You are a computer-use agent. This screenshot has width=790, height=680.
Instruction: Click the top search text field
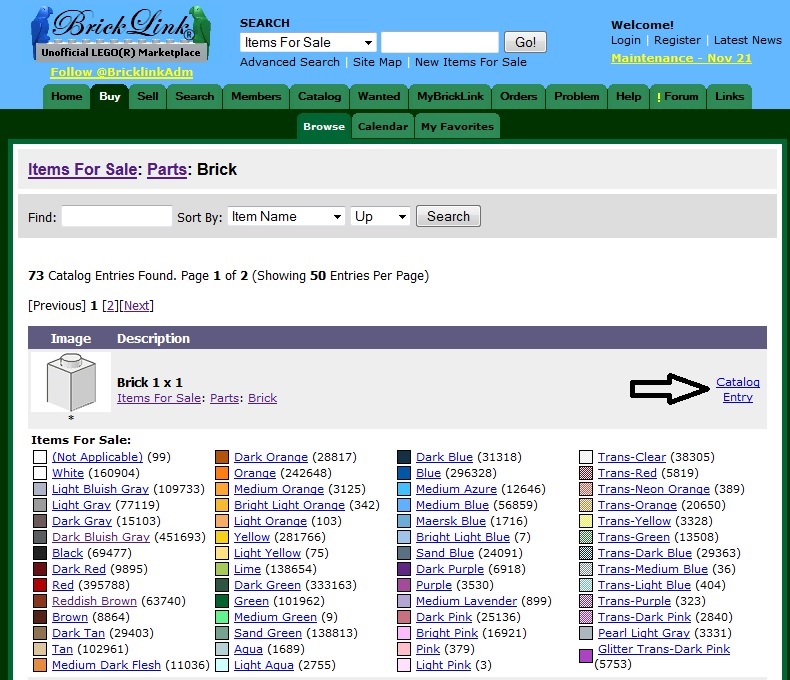(x=440, y=42)
